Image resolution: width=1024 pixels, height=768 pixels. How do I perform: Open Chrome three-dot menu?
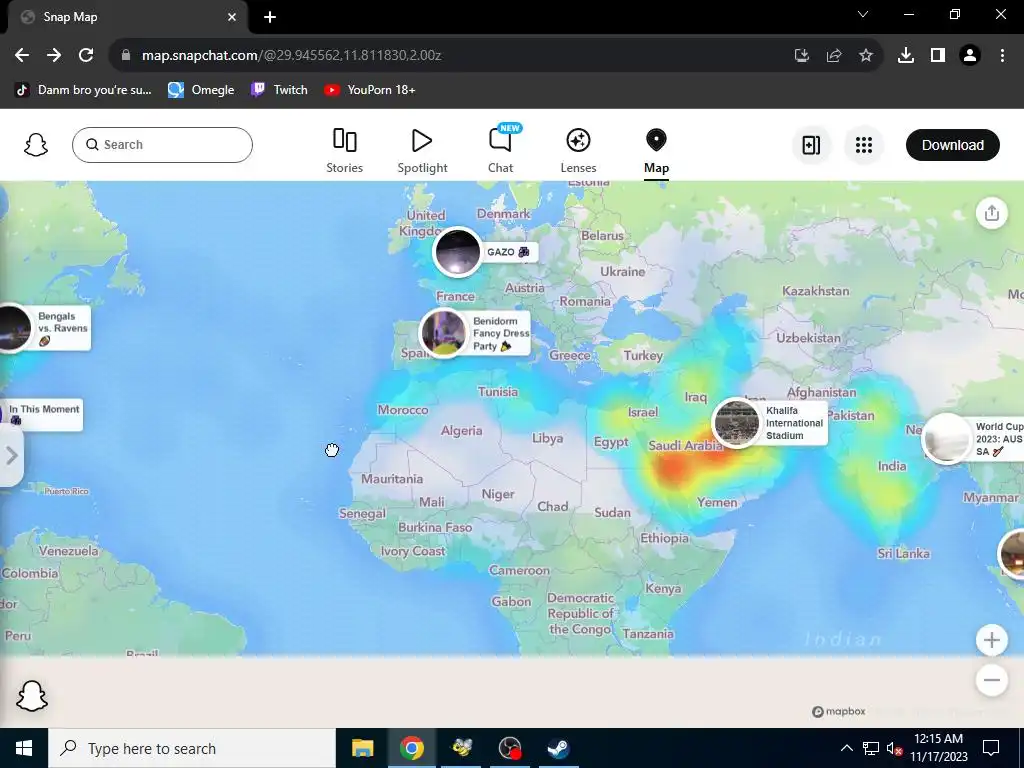[x=1002, y=56]
